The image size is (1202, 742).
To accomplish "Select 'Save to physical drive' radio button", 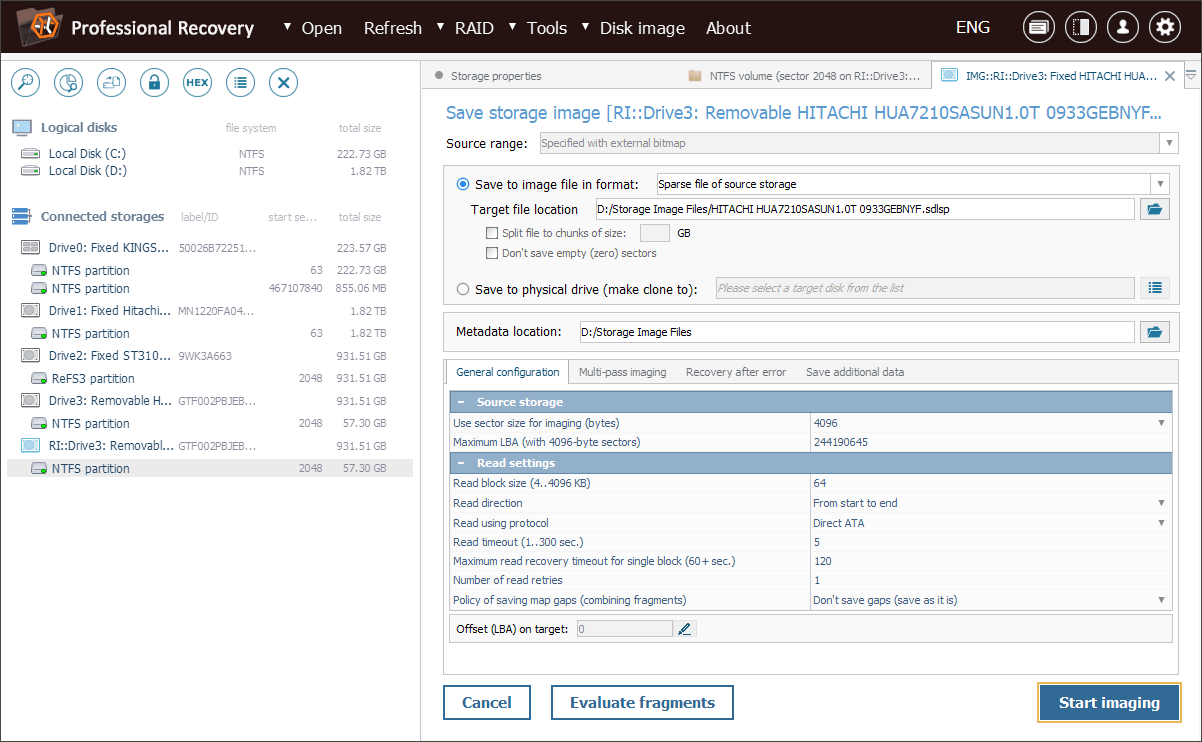I will click(463, 289).
